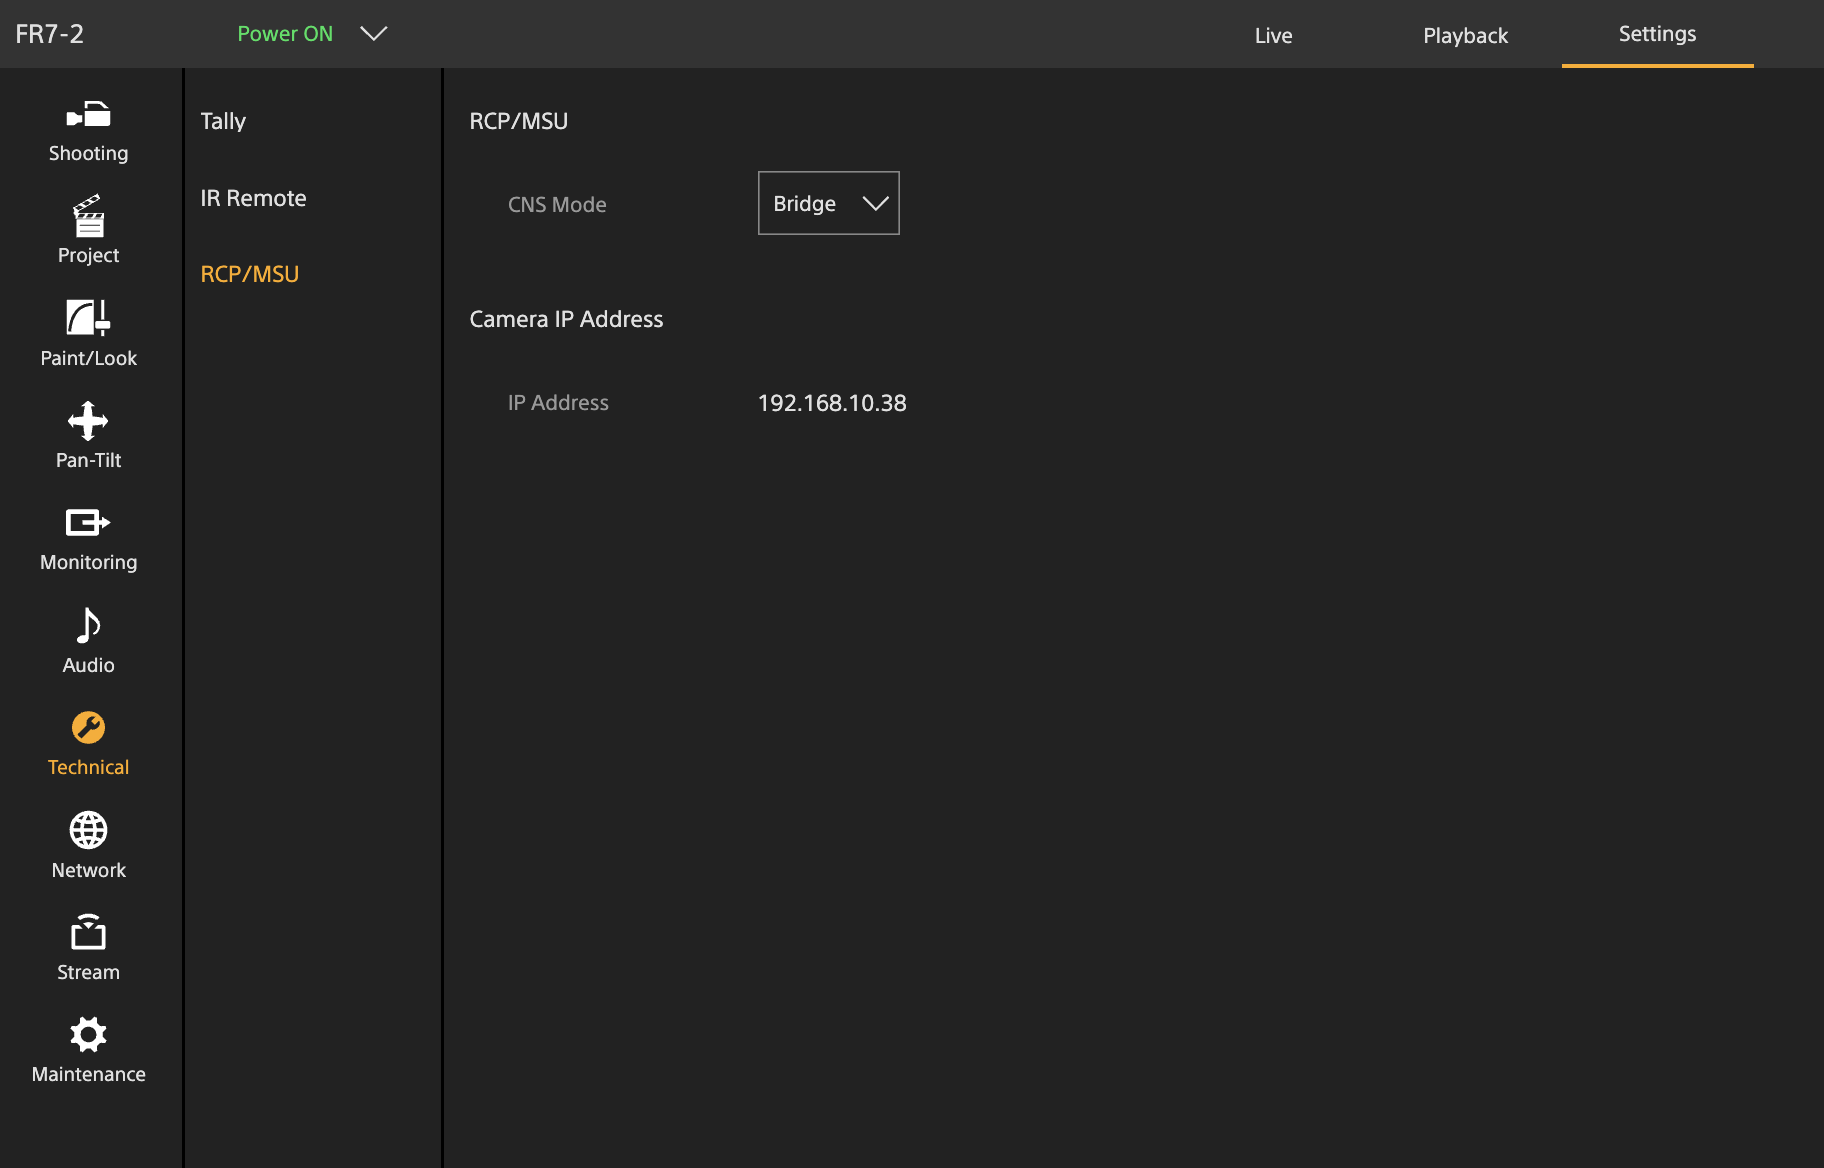The width and height of the screenshot is (1824, 1168).
Task: Select the RCP/MSU submenu item
Action: (250, 274)
